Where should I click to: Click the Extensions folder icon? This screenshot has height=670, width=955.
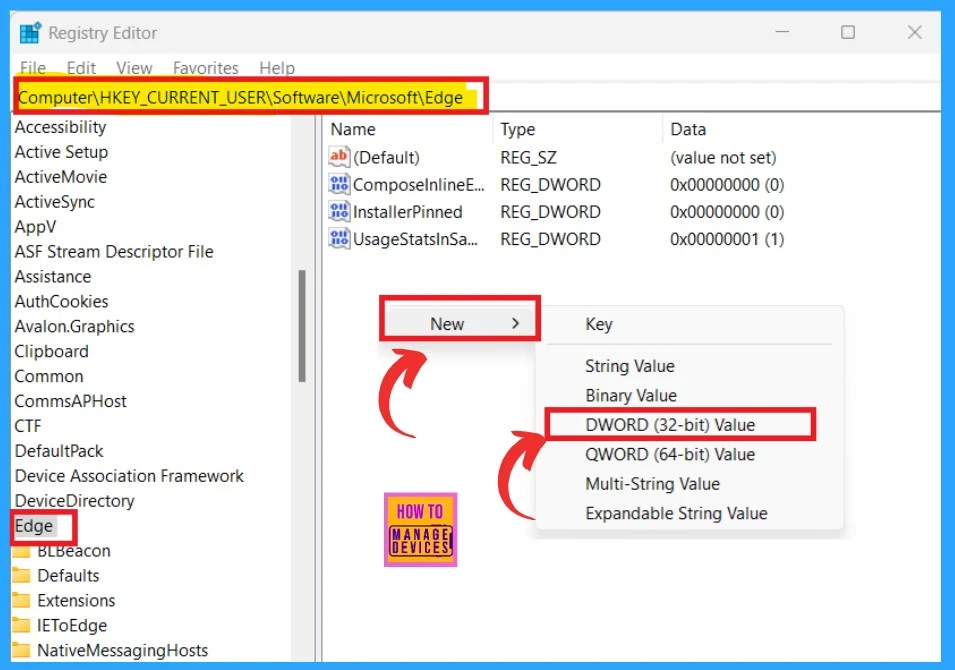point(22,600)
